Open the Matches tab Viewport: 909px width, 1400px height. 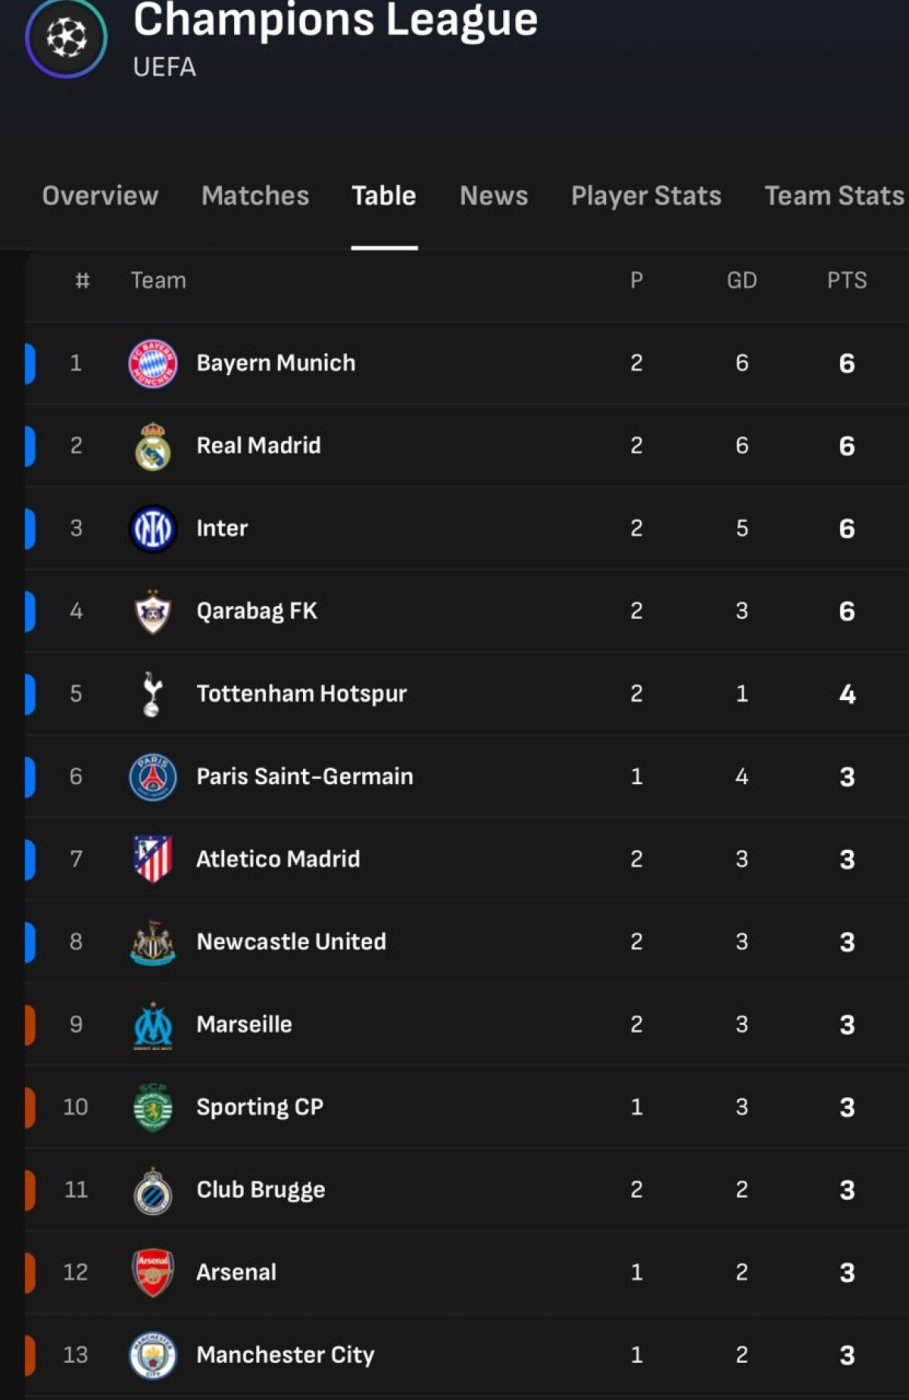tap(255, 196)
